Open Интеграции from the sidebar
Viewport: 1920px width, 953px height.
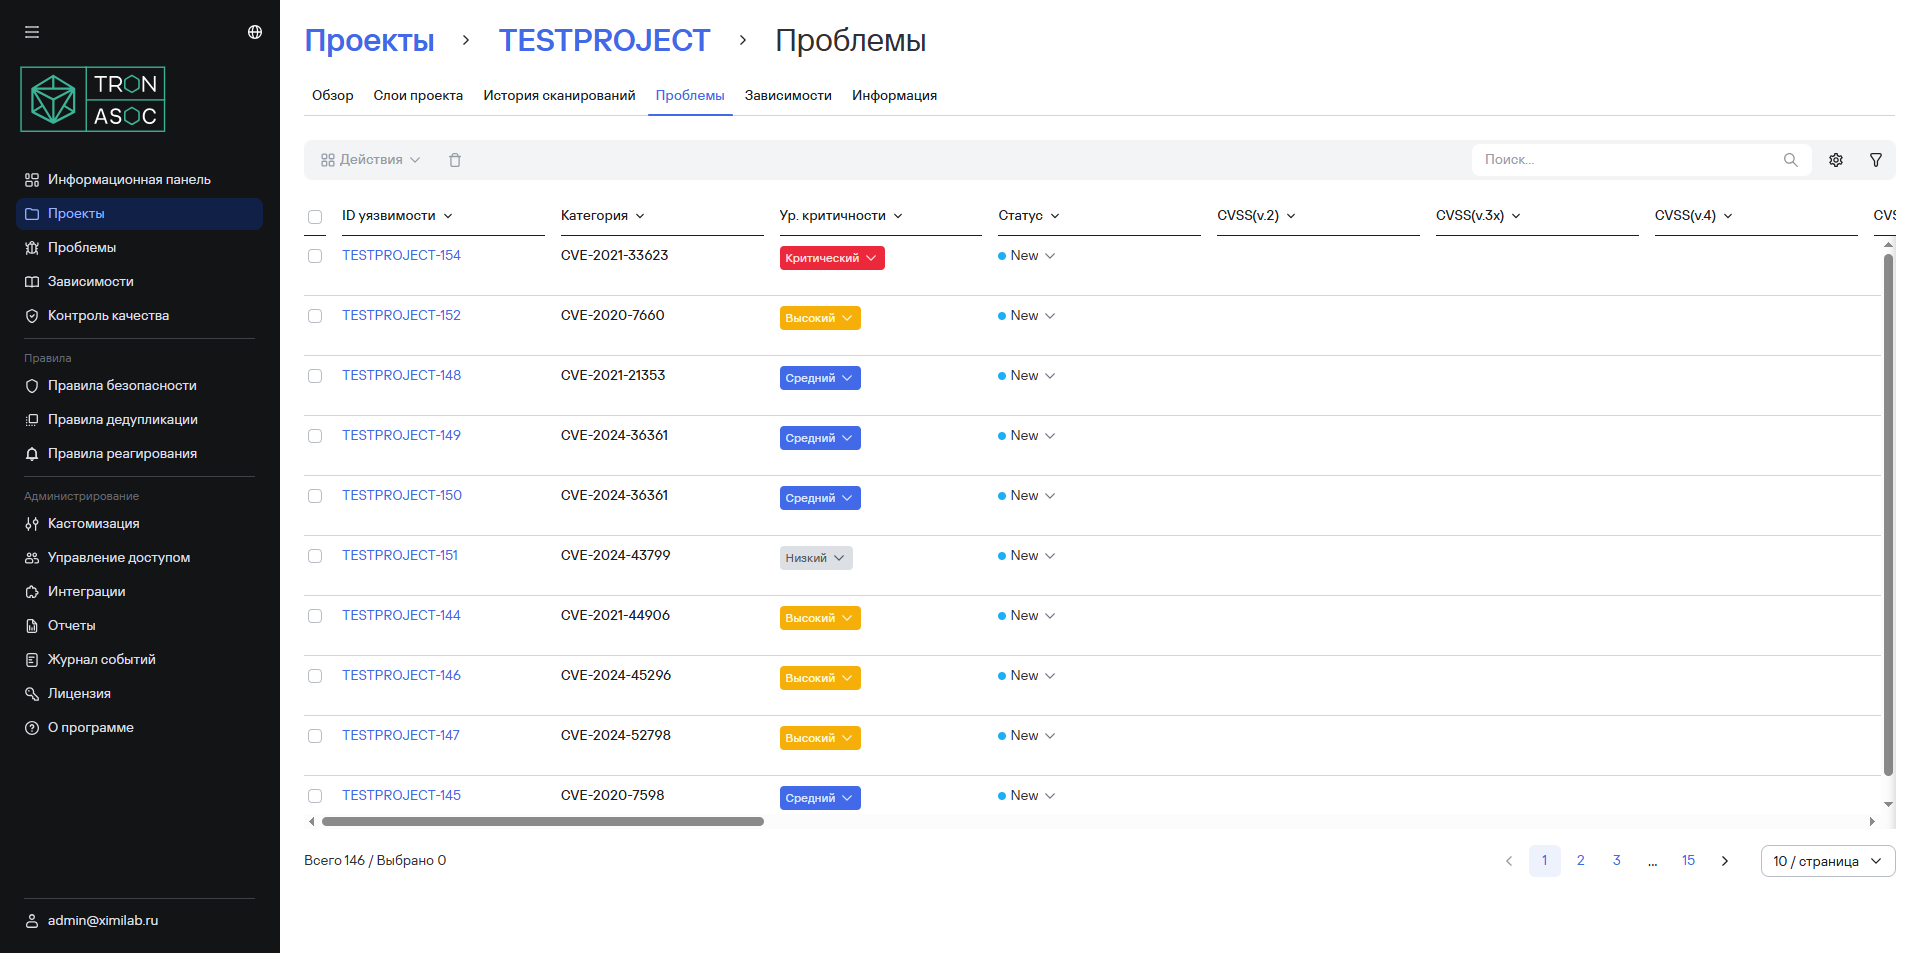pos(86,592)
